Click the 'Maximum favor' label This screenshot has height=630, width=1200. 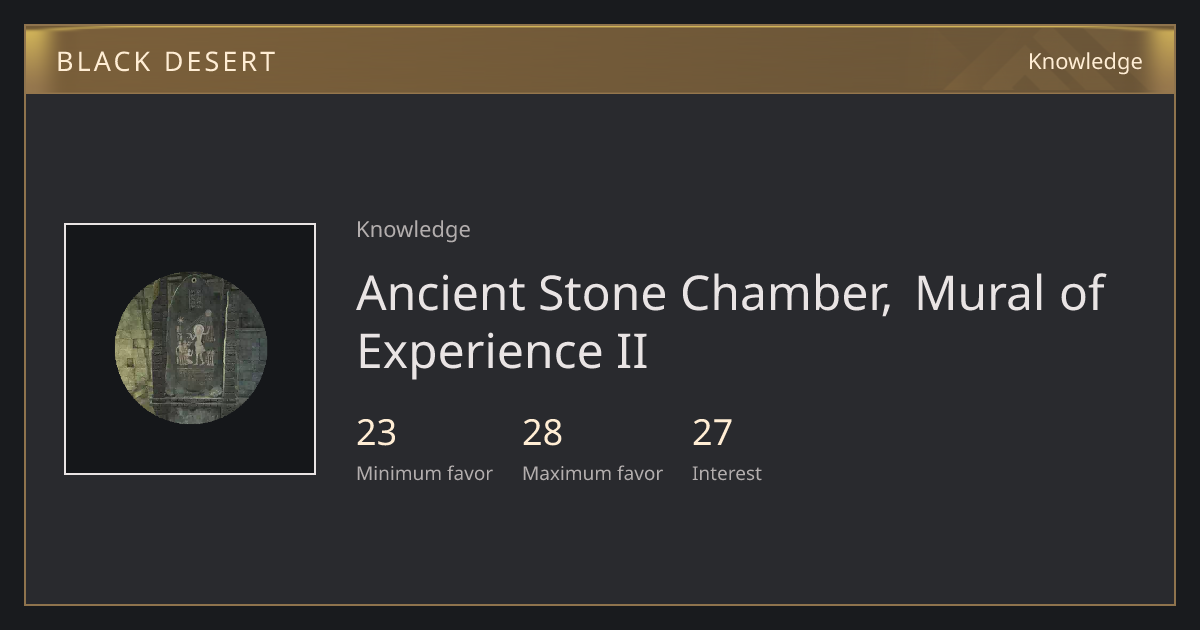(x=593, y=474)
